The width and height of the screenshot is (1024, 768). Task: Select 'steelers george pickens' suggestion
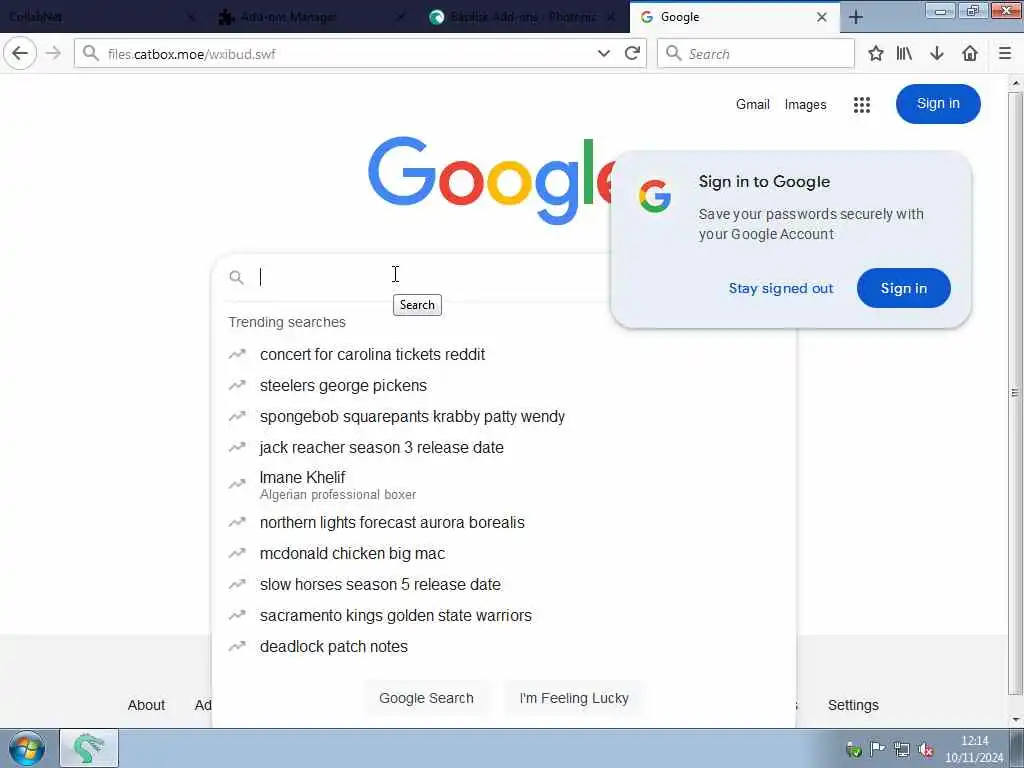(504, 385)
